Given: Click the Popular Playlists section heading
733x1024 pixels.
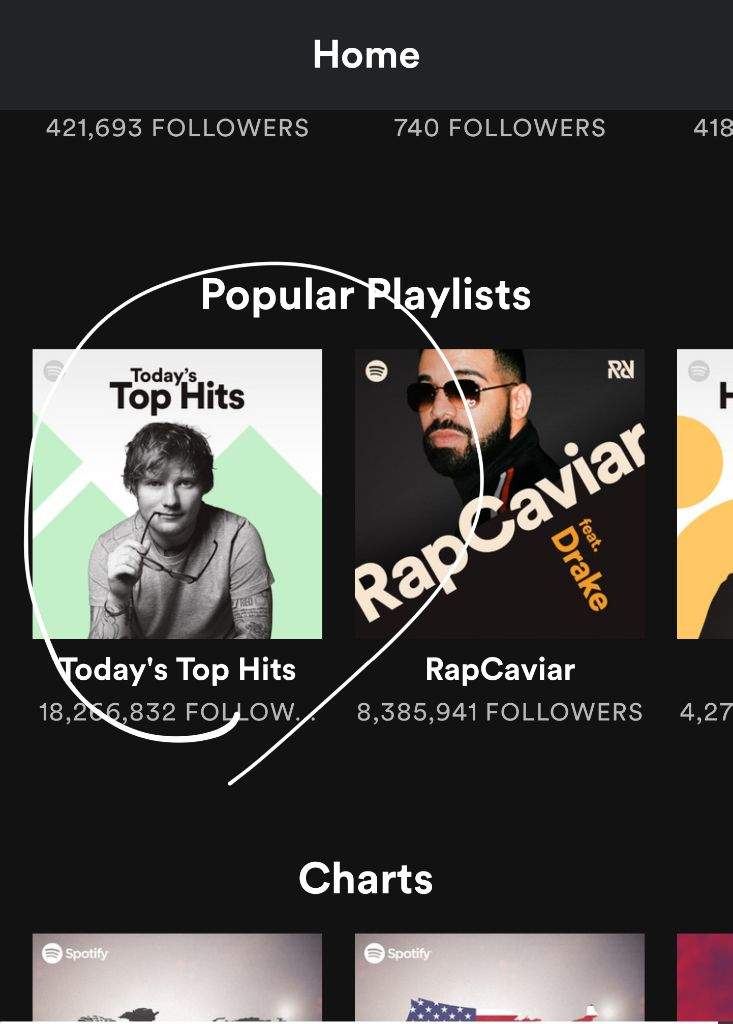Looking at the screenshot, I should tap(366, 294).
